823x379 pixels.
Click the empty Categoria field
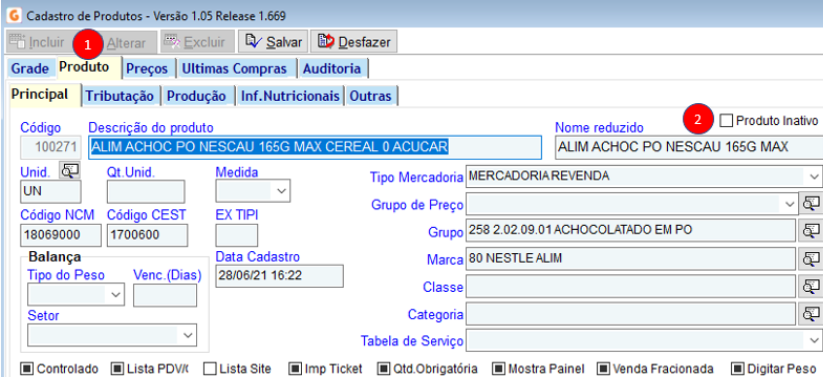[x=630, y=314]
